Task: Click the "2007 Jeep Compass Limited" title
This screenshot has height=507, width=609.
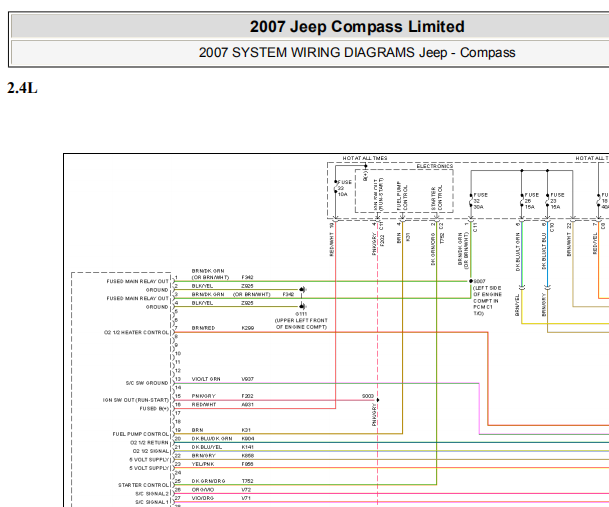Action: click(357, 26)
